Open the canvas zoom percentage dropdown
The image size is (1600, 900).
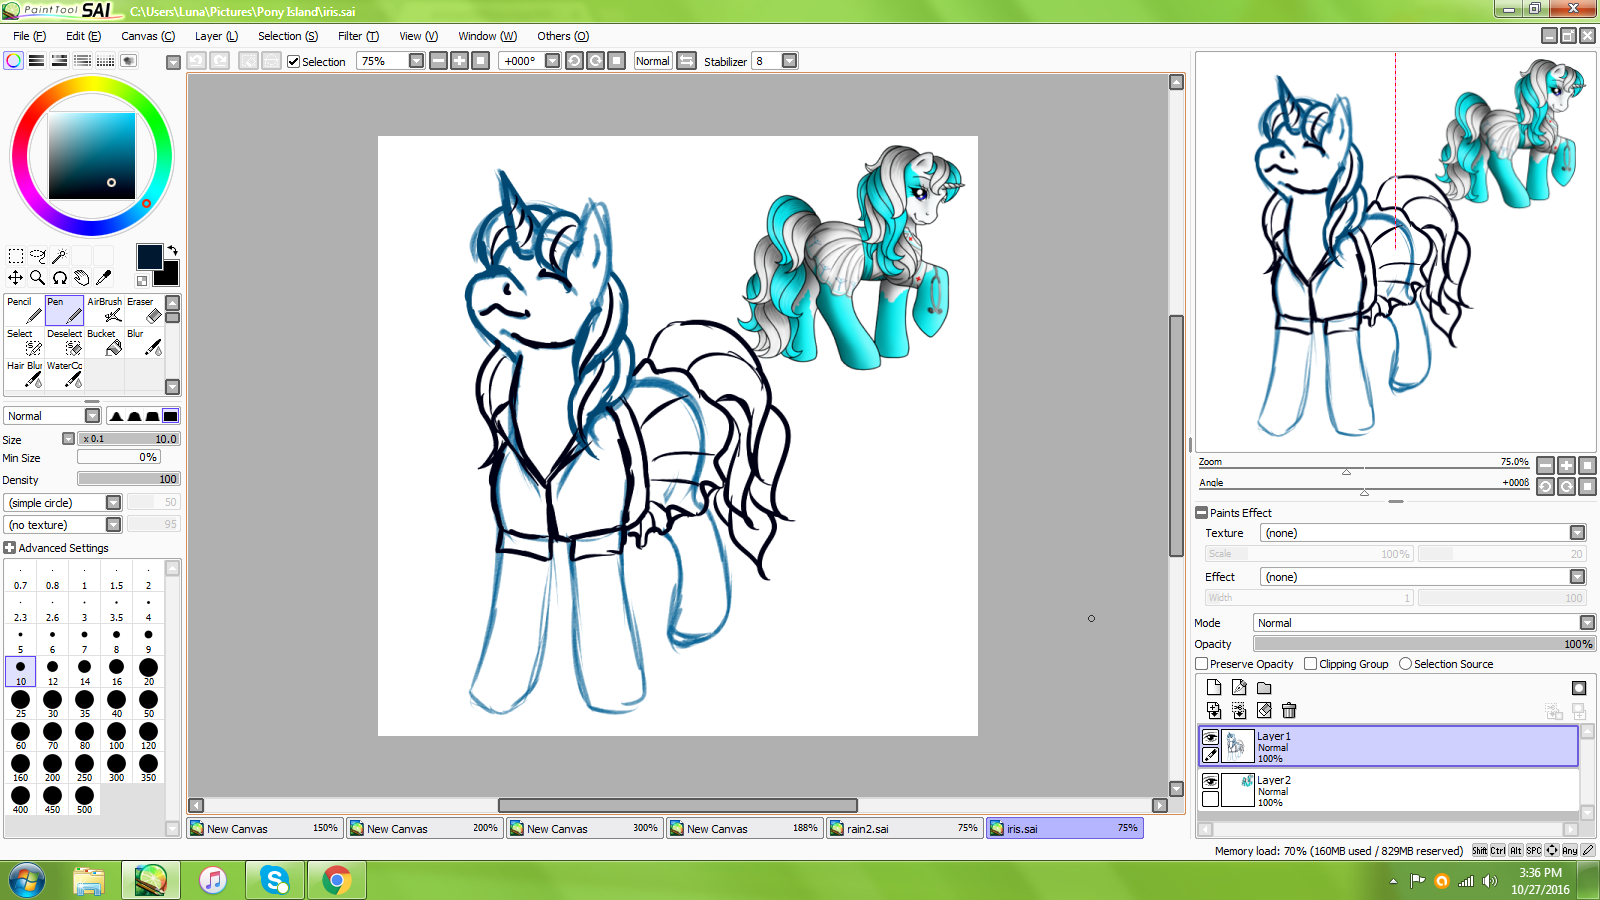(x=416, y=61)
